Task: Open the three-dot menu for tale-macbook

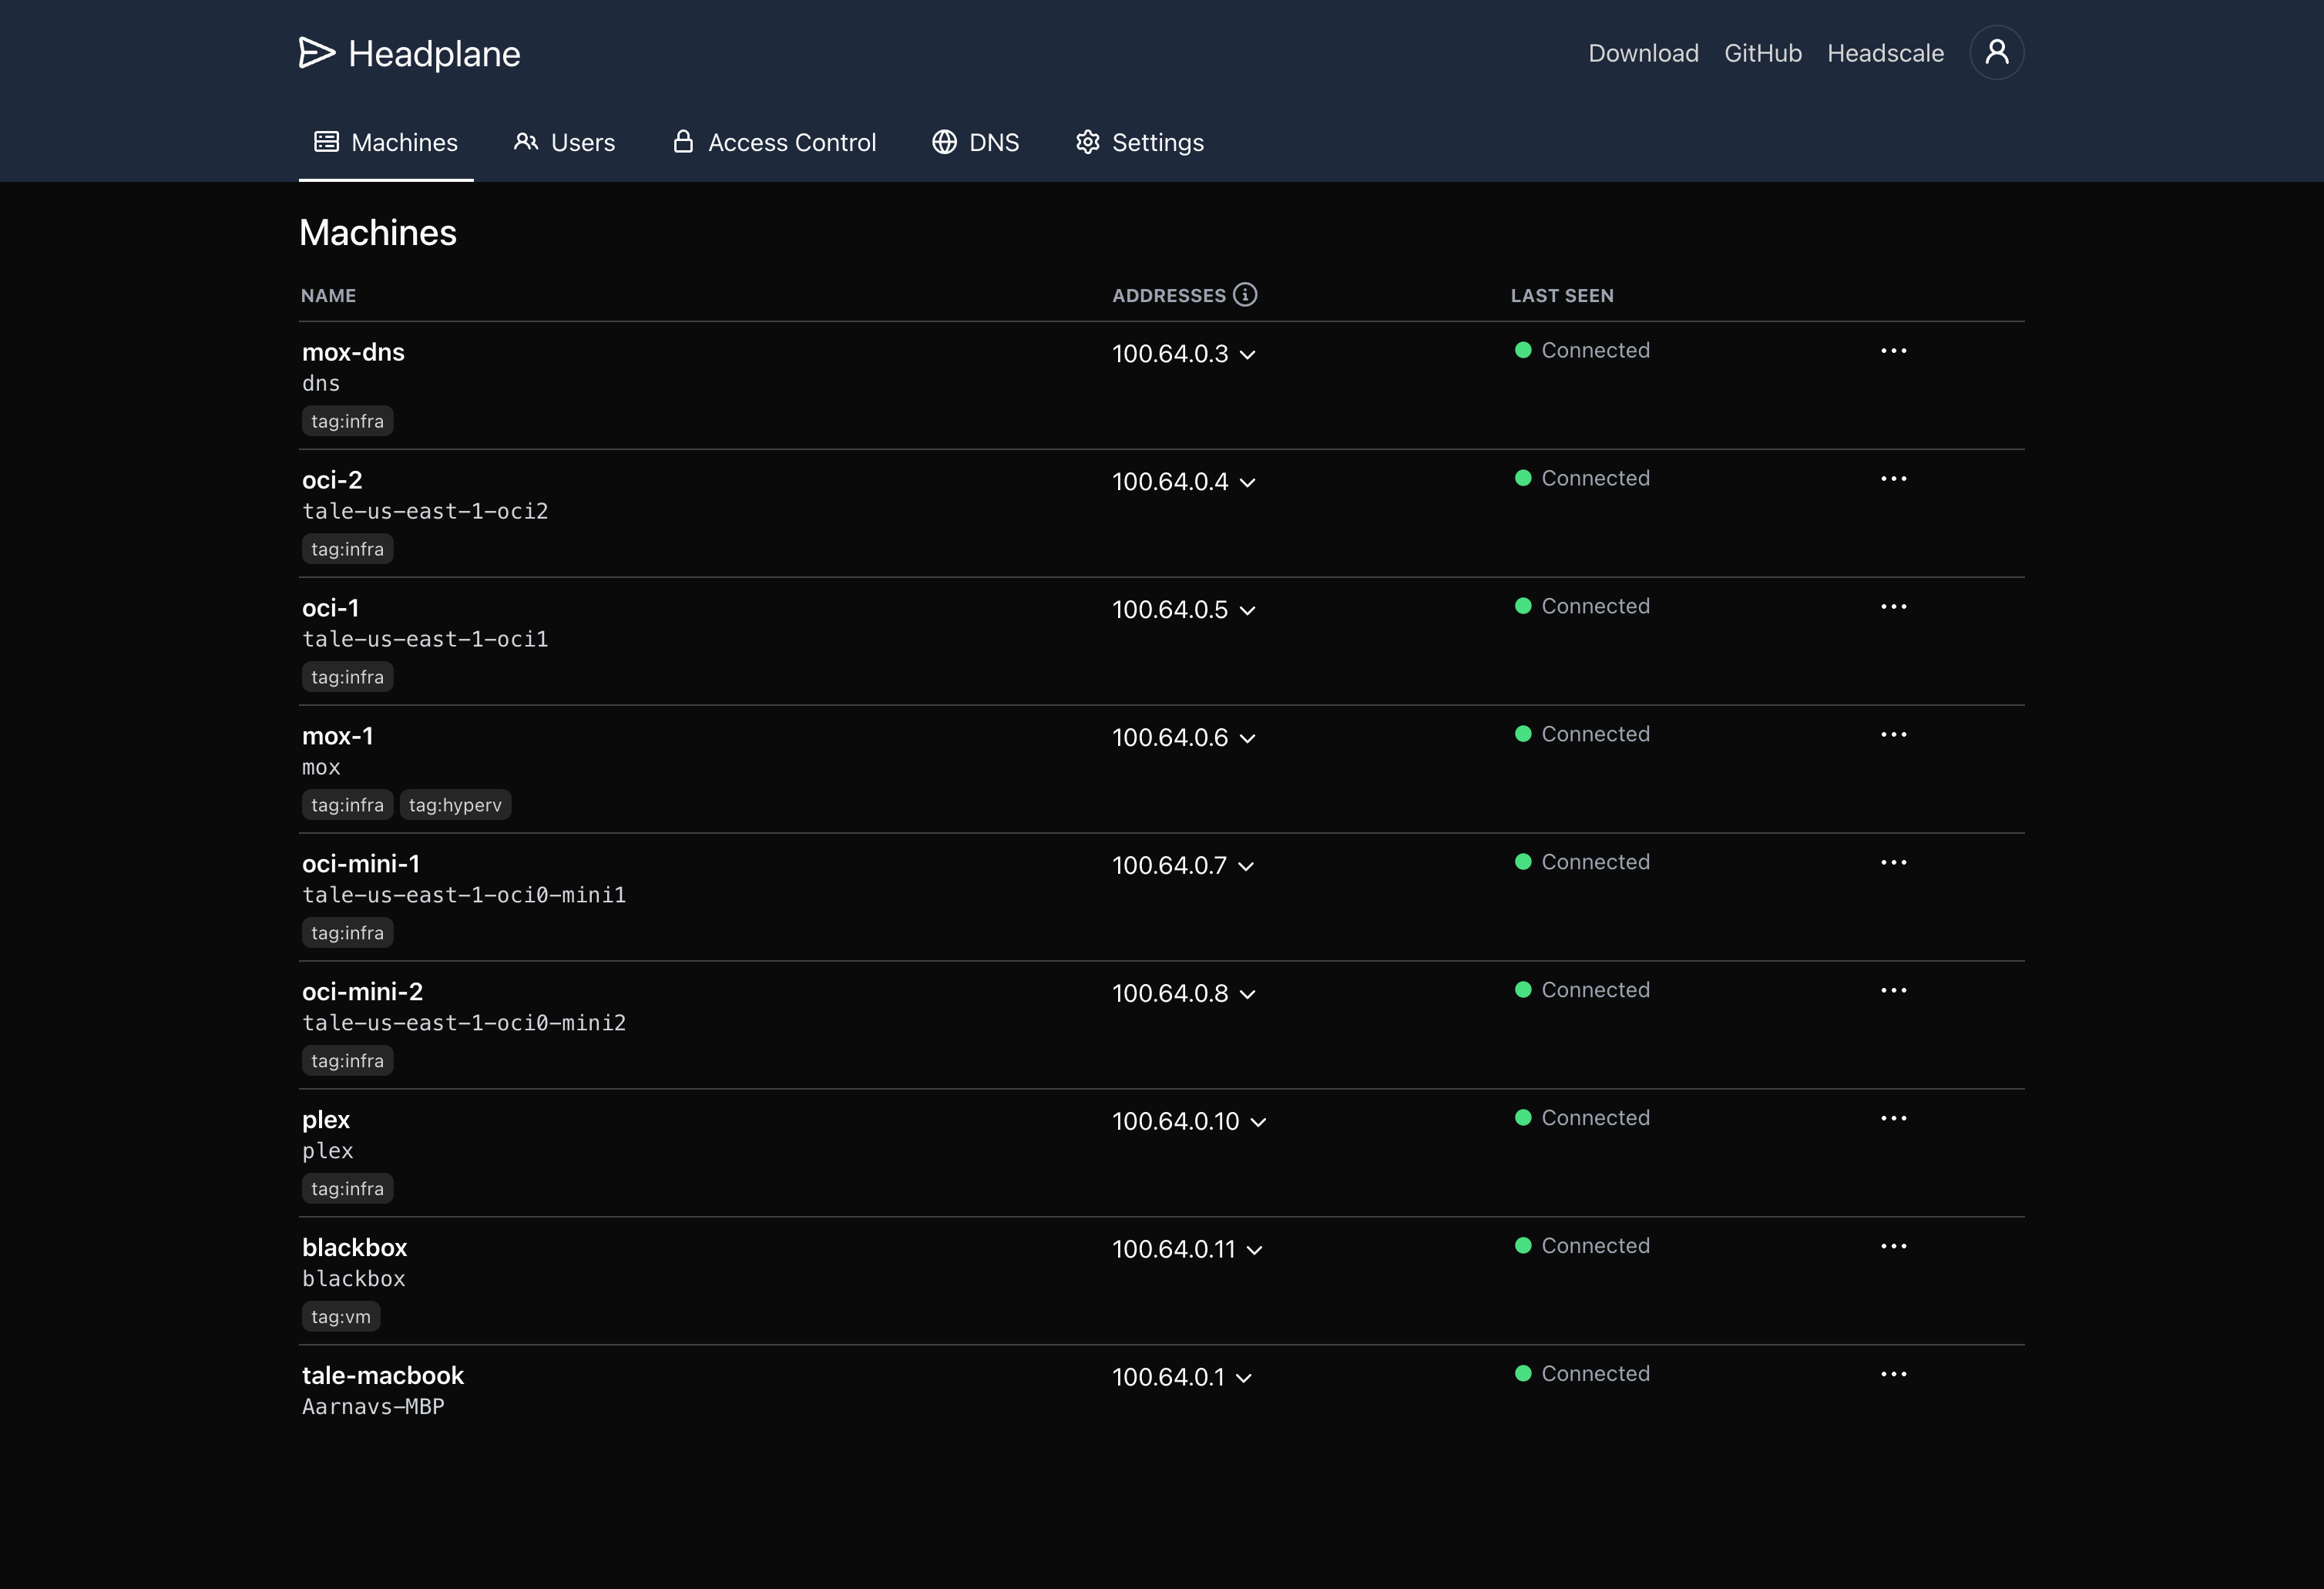Action: pos(1893,1374)
